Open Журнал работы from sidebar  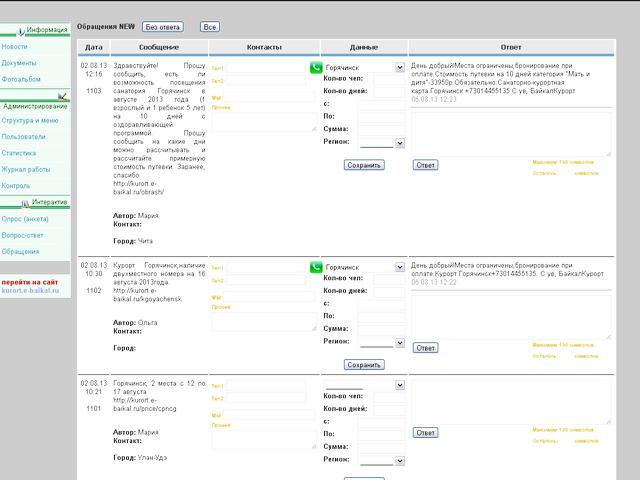[x=26, y=169]
